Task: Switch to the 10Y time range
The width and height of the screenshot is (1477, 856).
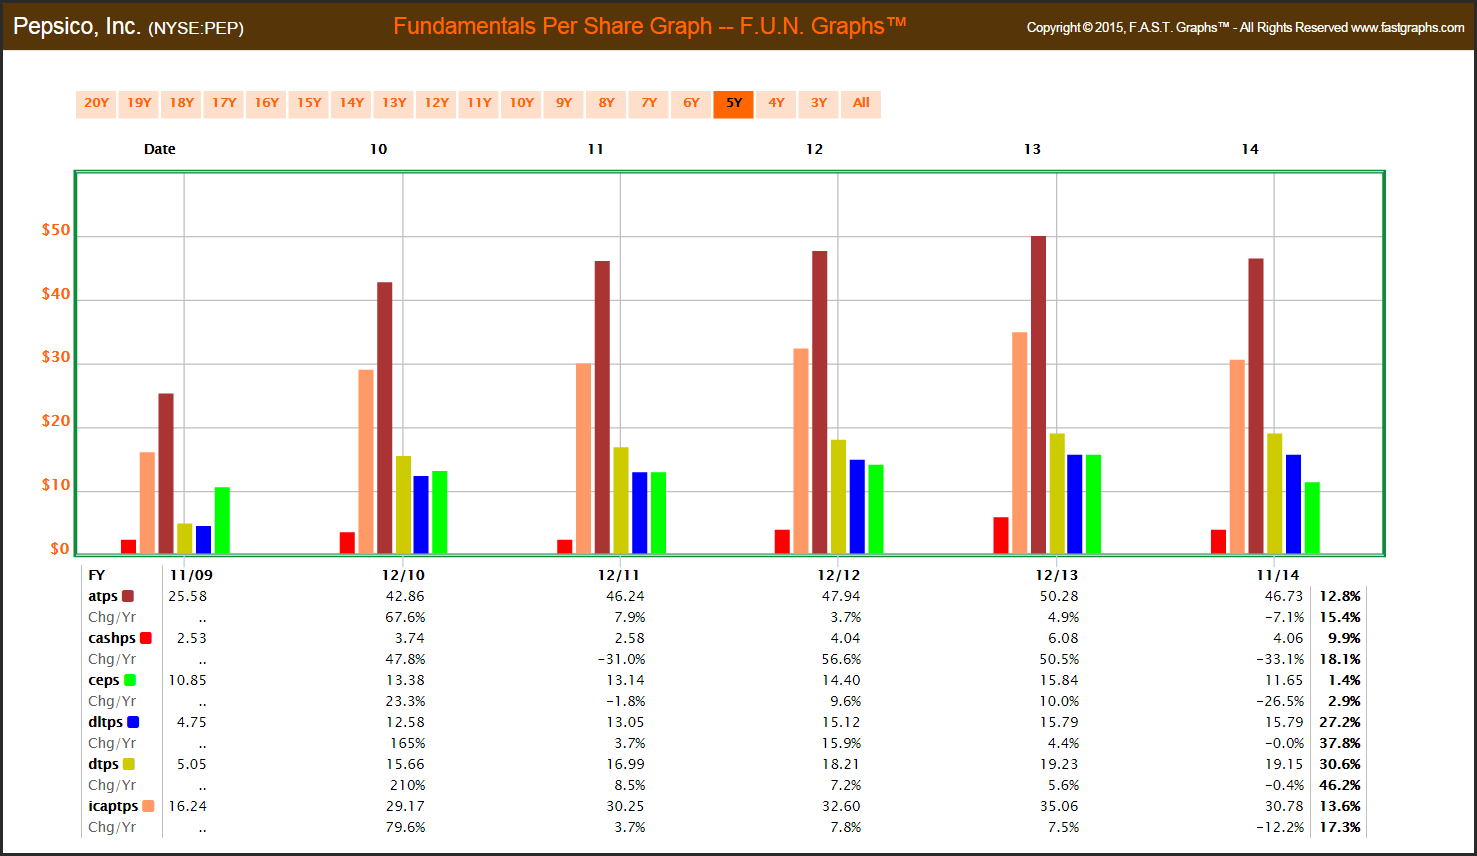Action: (x=521, y=104)
